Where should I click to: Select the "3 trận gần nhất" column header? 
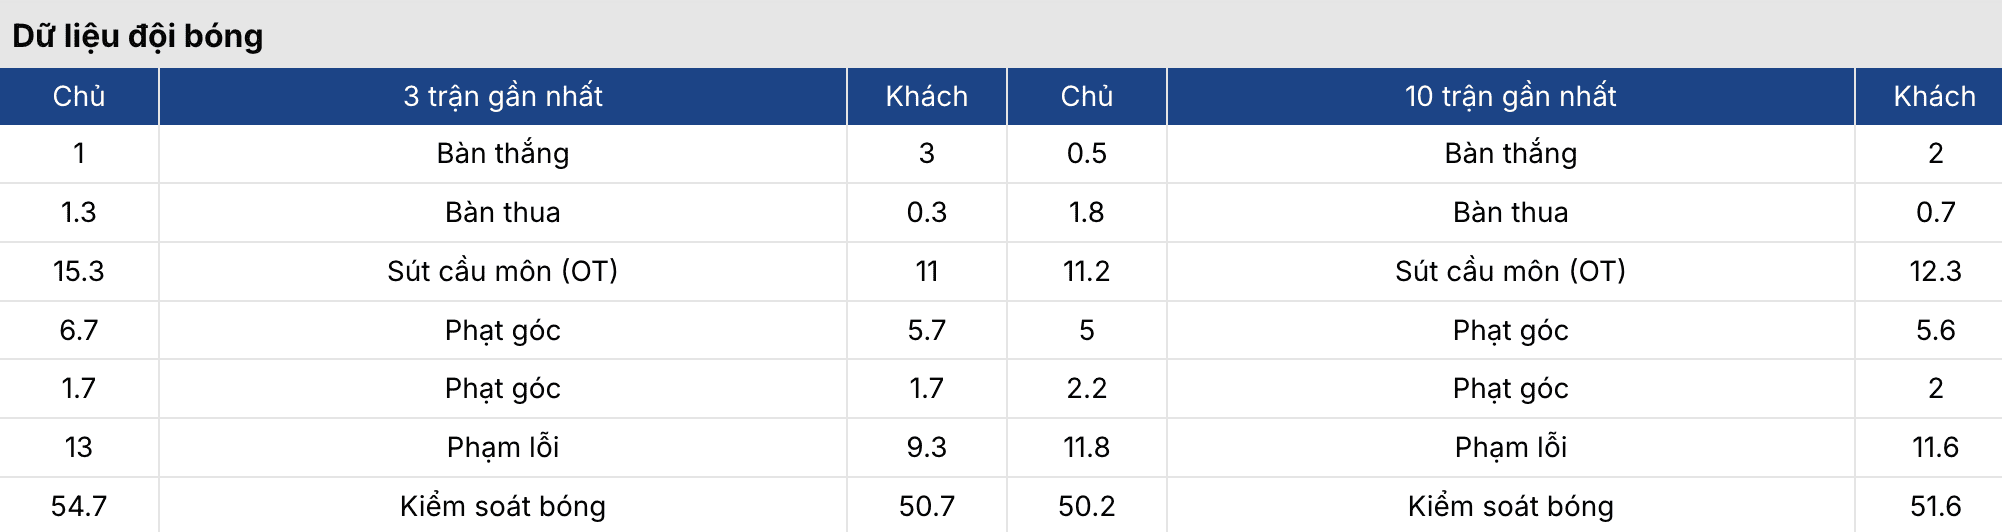pyautogui.click(x=502, y=96)
